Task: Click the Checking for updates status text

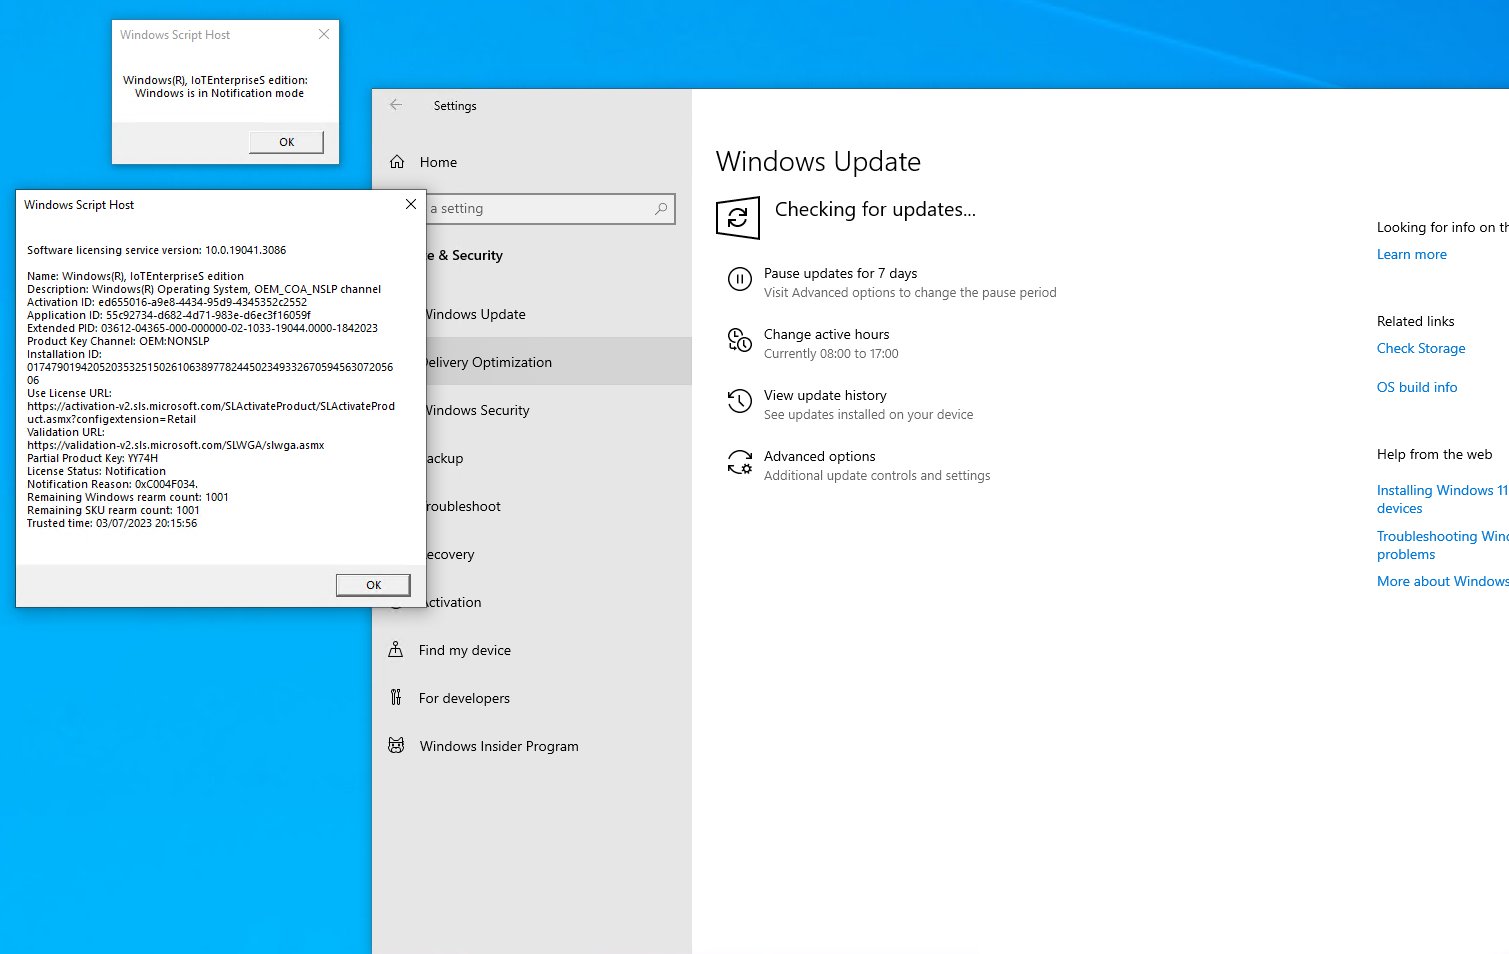Action: pos(875,209)
